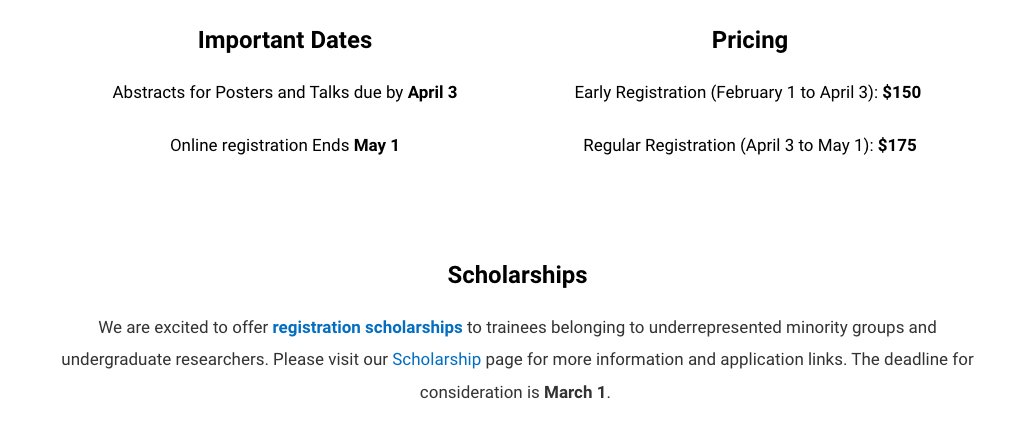This screenshot has width=1029, height=437.
Task: Select the bold April 3 abstract deadline
Action: click(432, 93)
